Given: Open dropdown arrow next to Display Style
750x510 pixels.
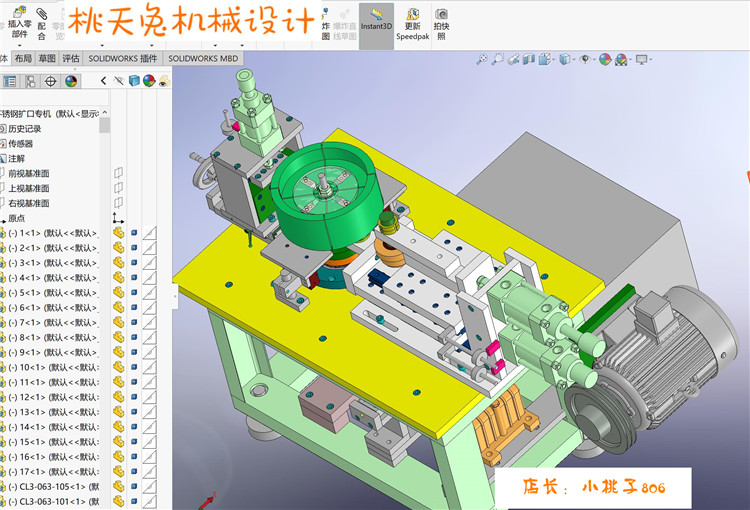Looking at the screenshot, I should pyautogui.click(x=573, y=60).
